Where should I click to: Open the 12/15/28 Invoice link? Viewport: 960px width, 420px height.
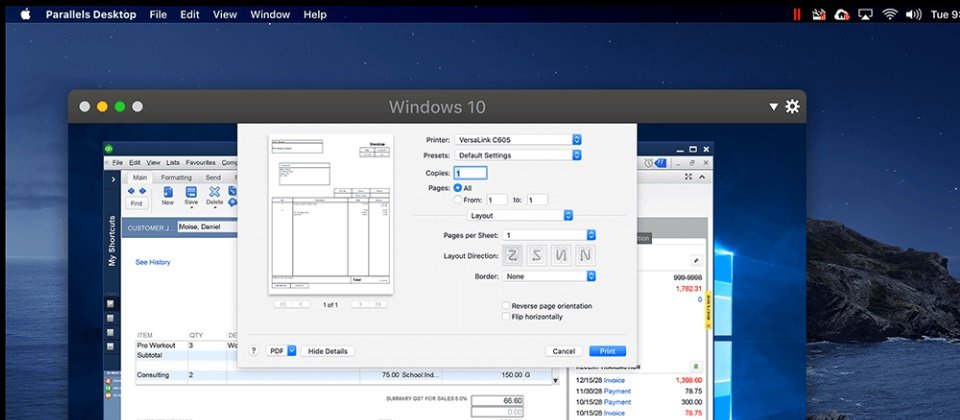coord(614,380)
